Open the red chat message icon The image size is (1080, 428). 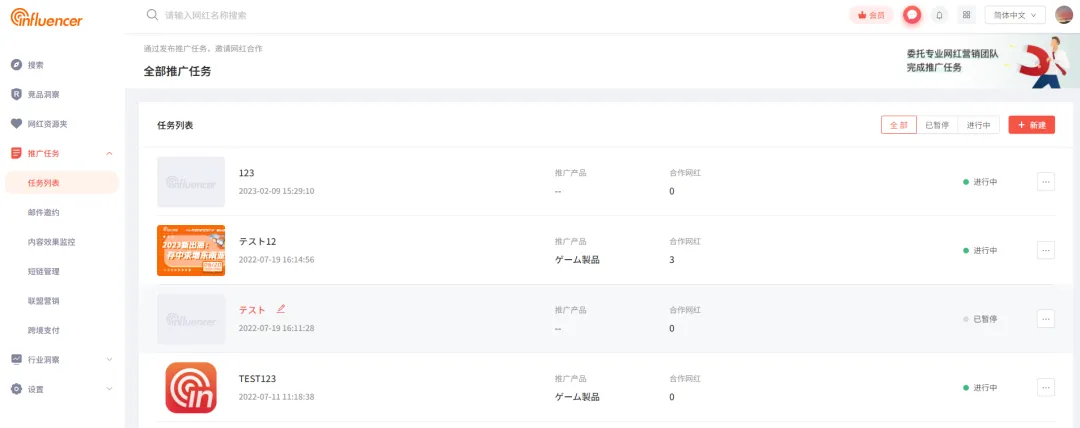(x=913, y=15)
